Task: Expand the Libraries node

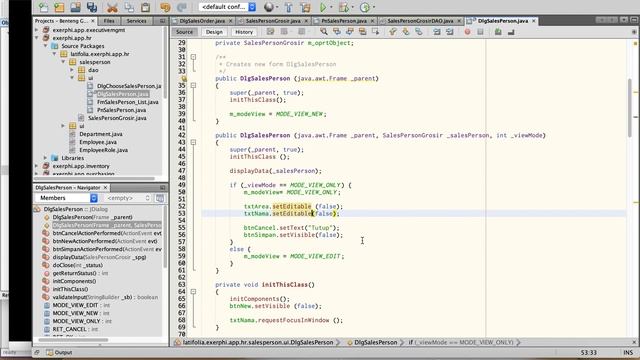Action: [x=46, y=158]
